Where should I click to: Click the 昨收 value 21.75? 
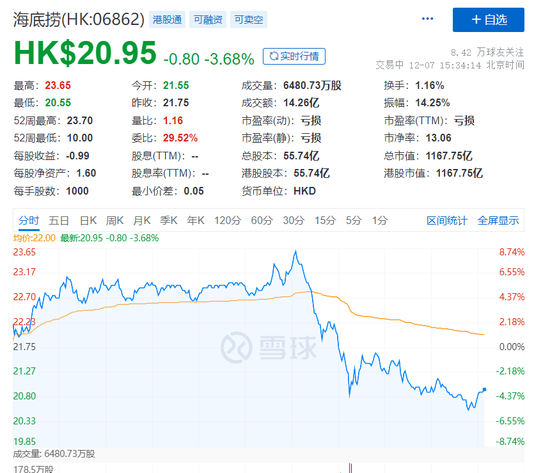[176, 102]
